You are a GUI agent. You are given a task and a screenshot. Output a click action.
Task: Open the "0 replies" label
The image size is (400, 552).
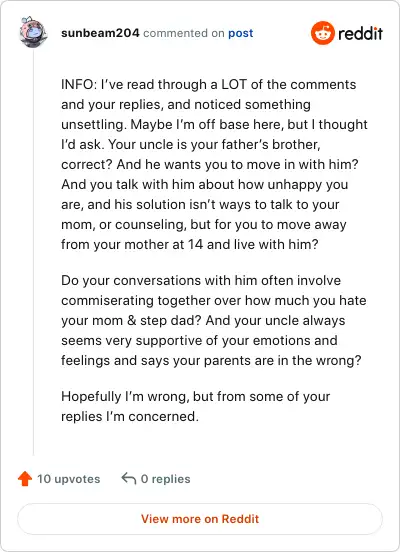tap(165, 479)
